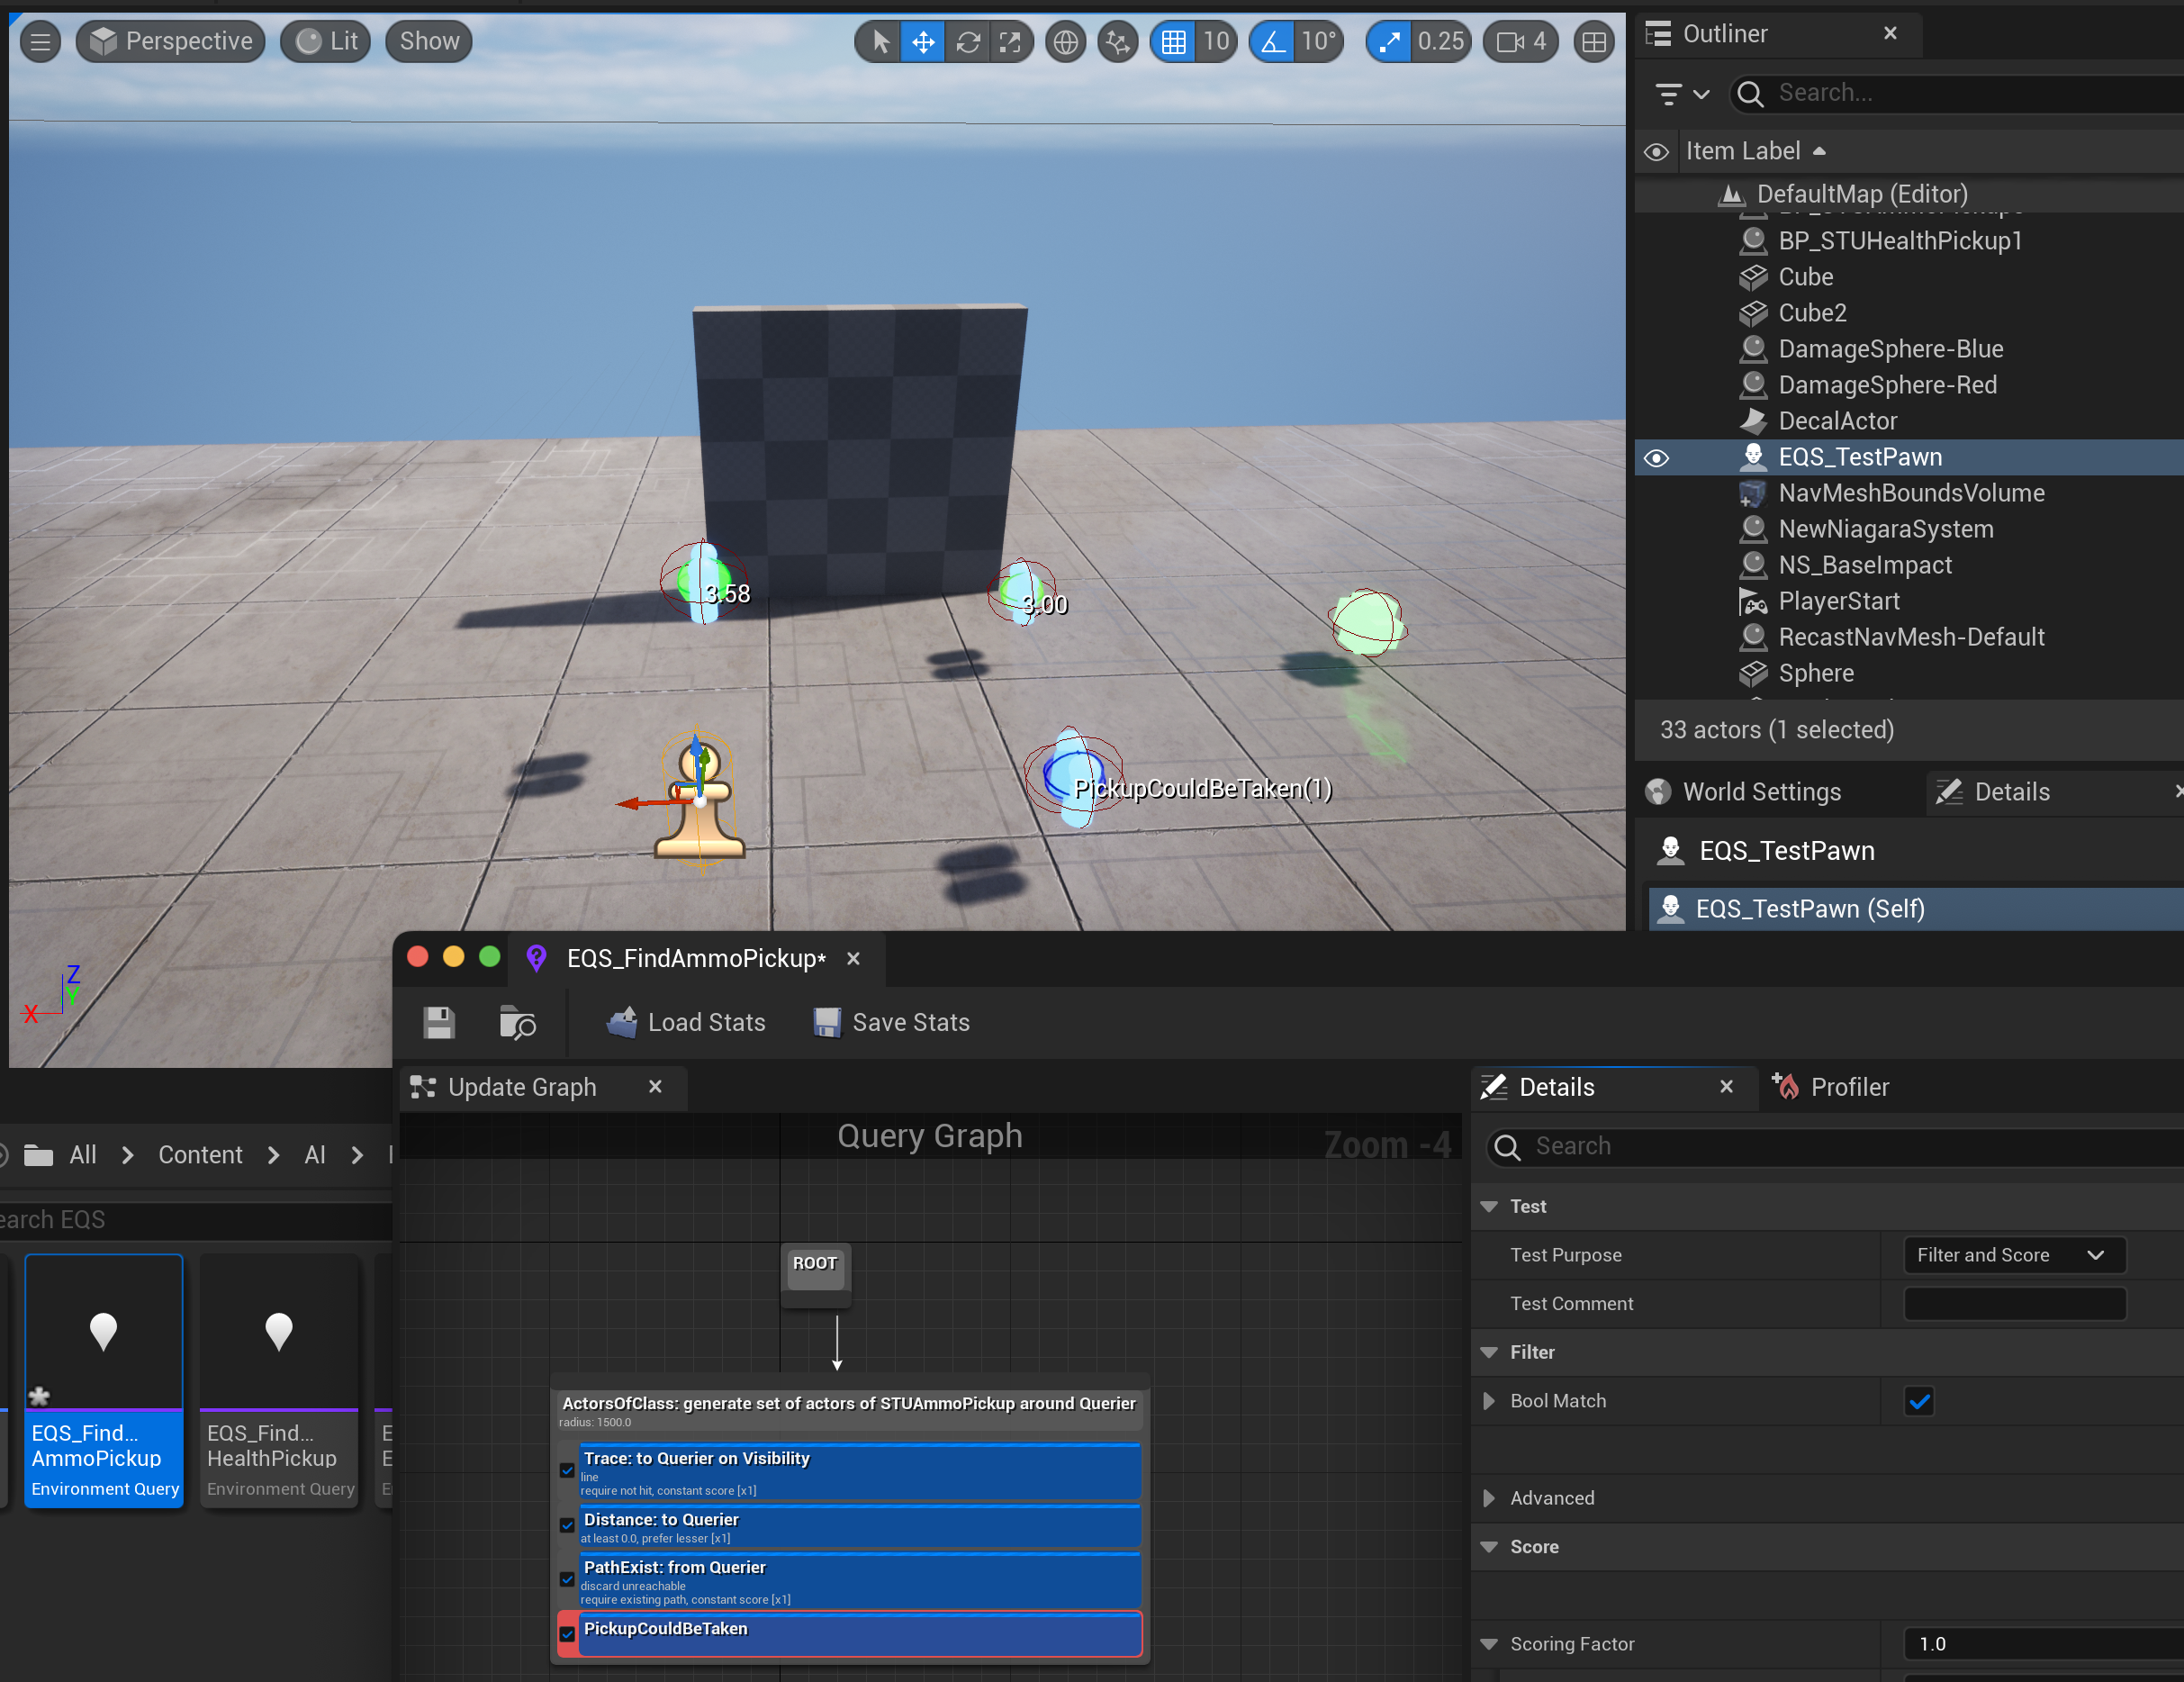
Task: Open rotation snap value 10° dropdown
Action: 1319,42
